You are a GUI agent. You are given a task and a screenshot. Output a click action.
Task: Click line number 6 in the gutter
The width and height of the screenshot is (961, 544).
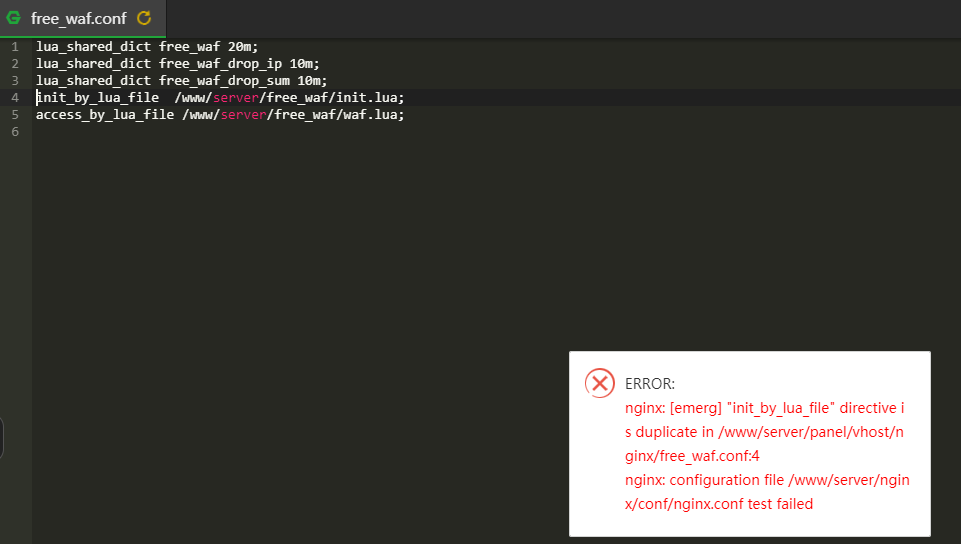tap(15, 132)
